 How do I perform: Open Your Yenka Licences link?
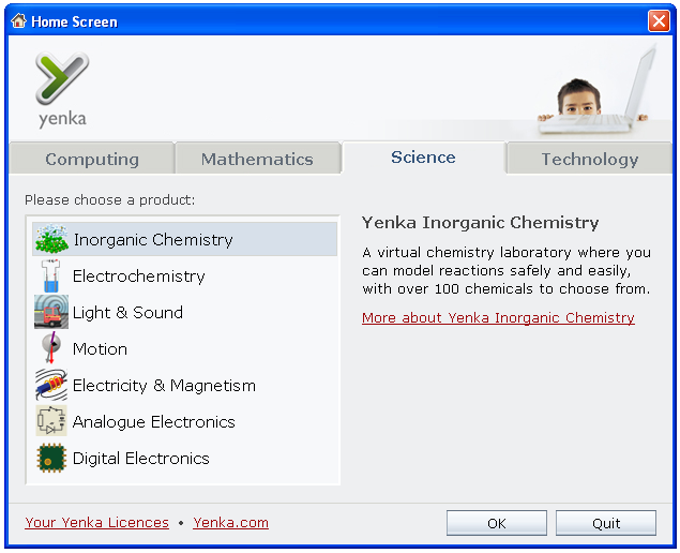(97, 523)
